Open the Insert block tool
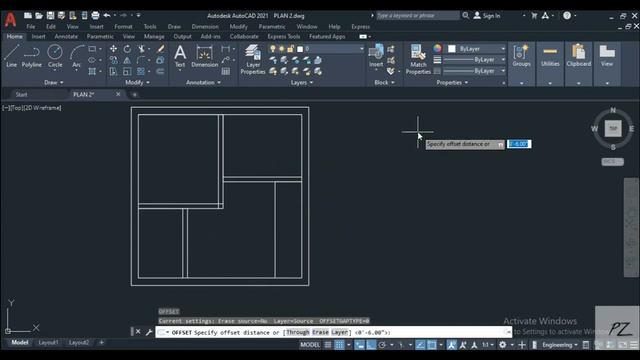640x360 pixels. click(x=376, y=56)
